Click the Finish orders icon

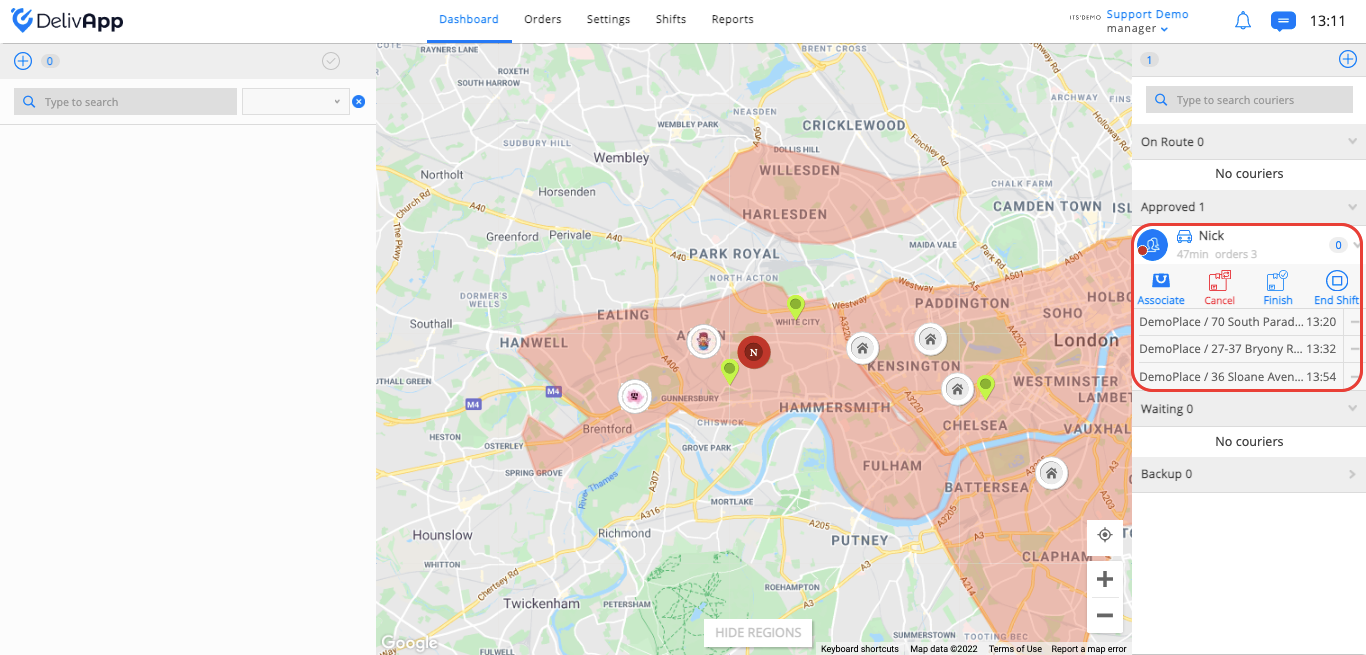coord(1277,281)
